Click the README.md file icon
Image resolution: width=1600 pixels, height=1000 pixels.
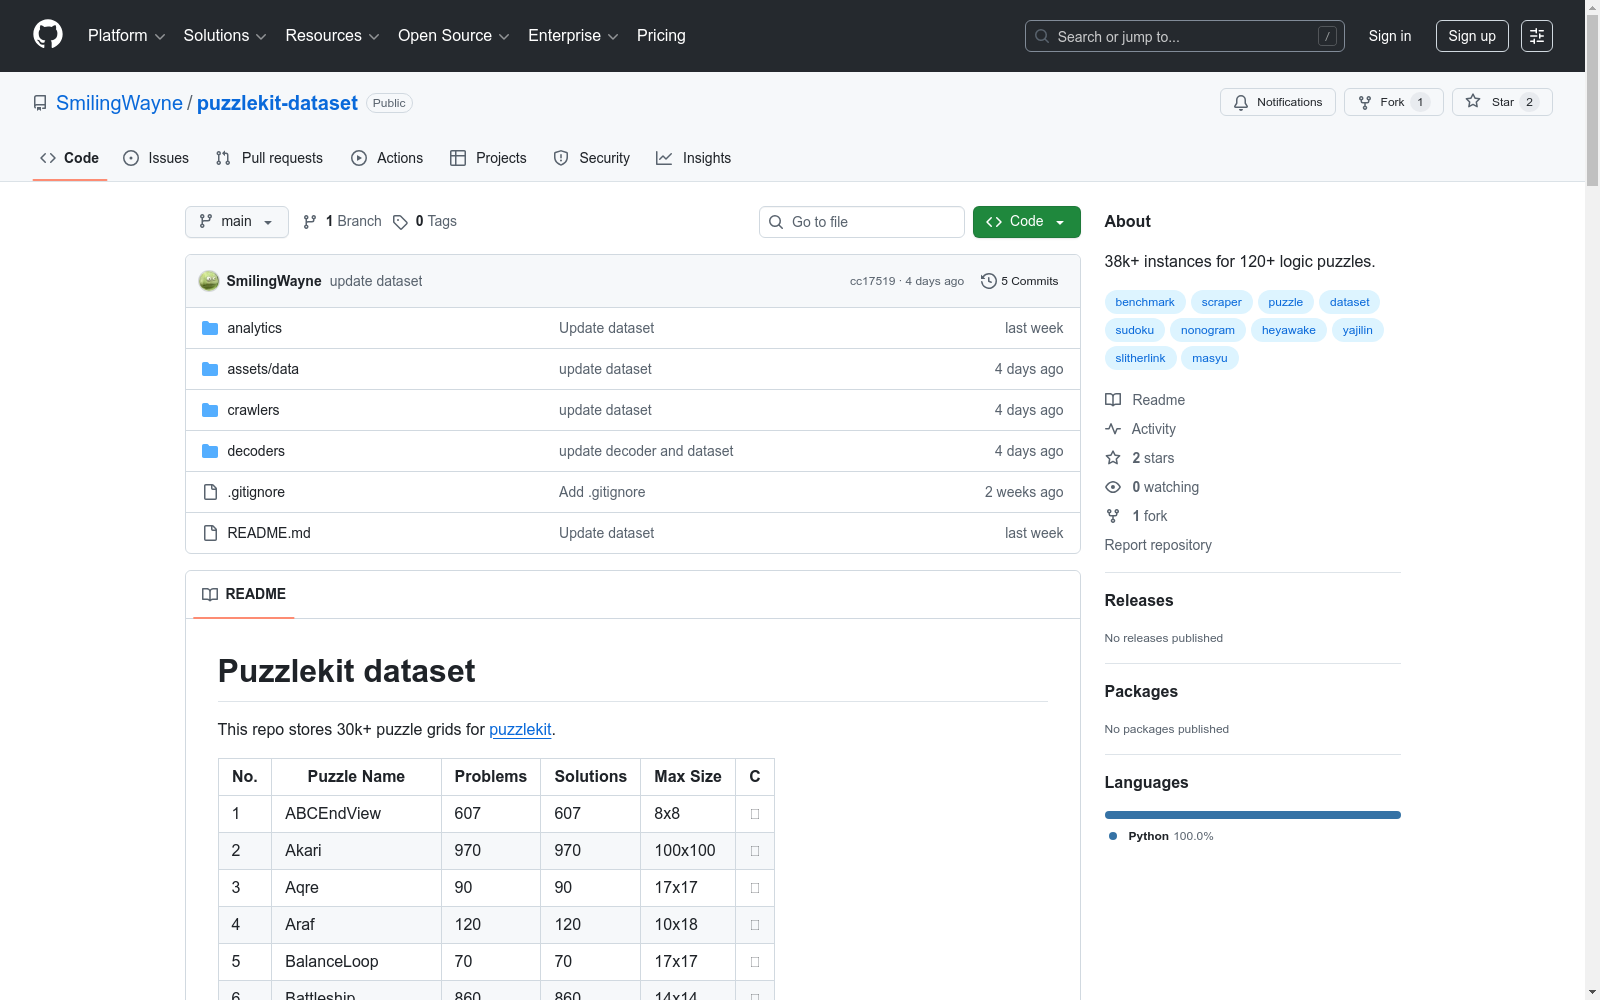210,533
